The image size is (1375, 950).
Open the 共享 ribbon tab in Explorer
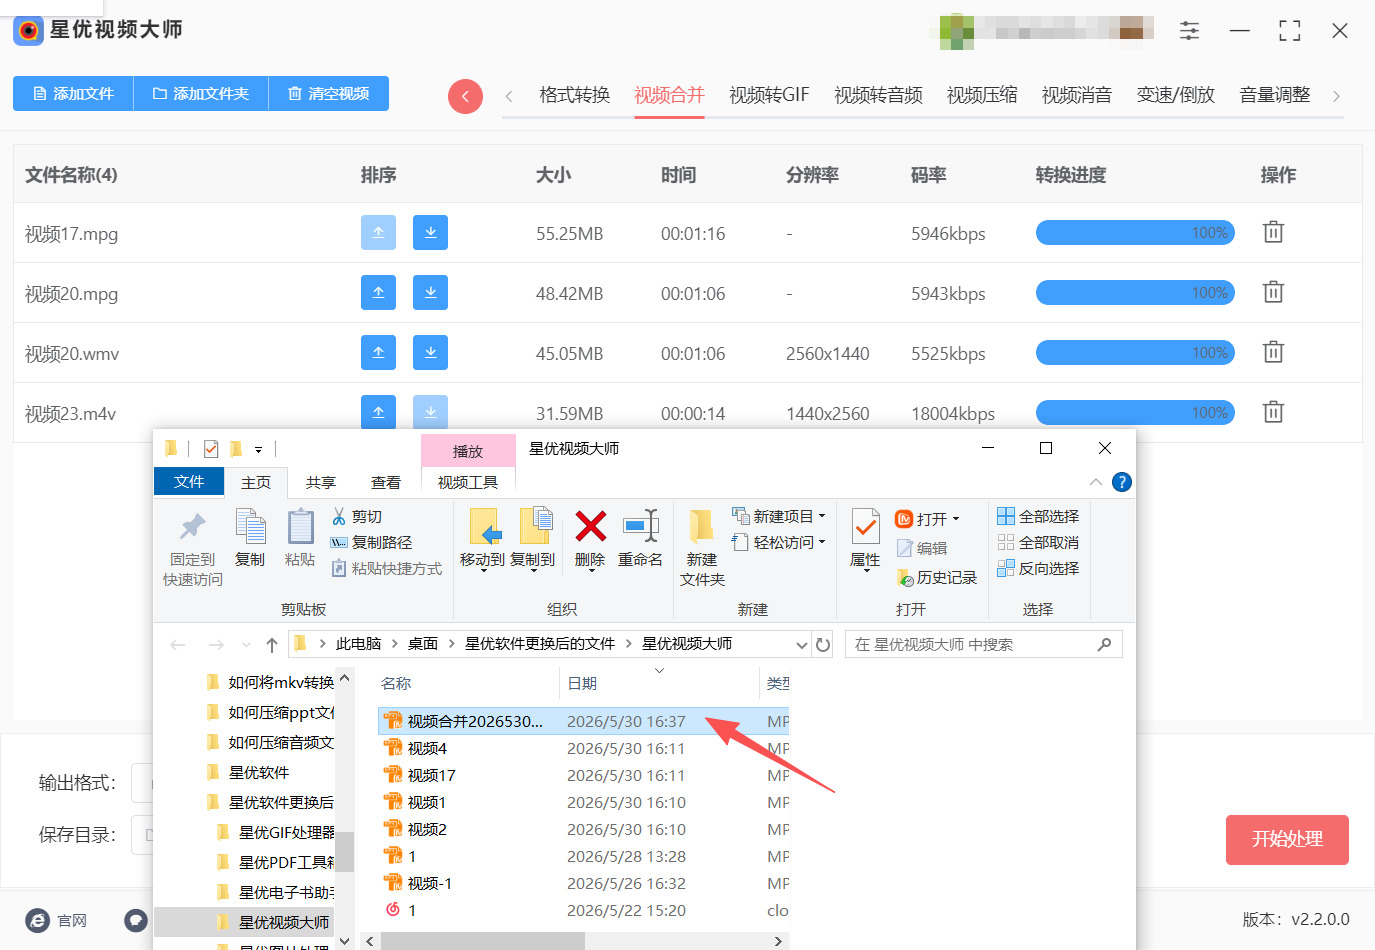(321, 482)
